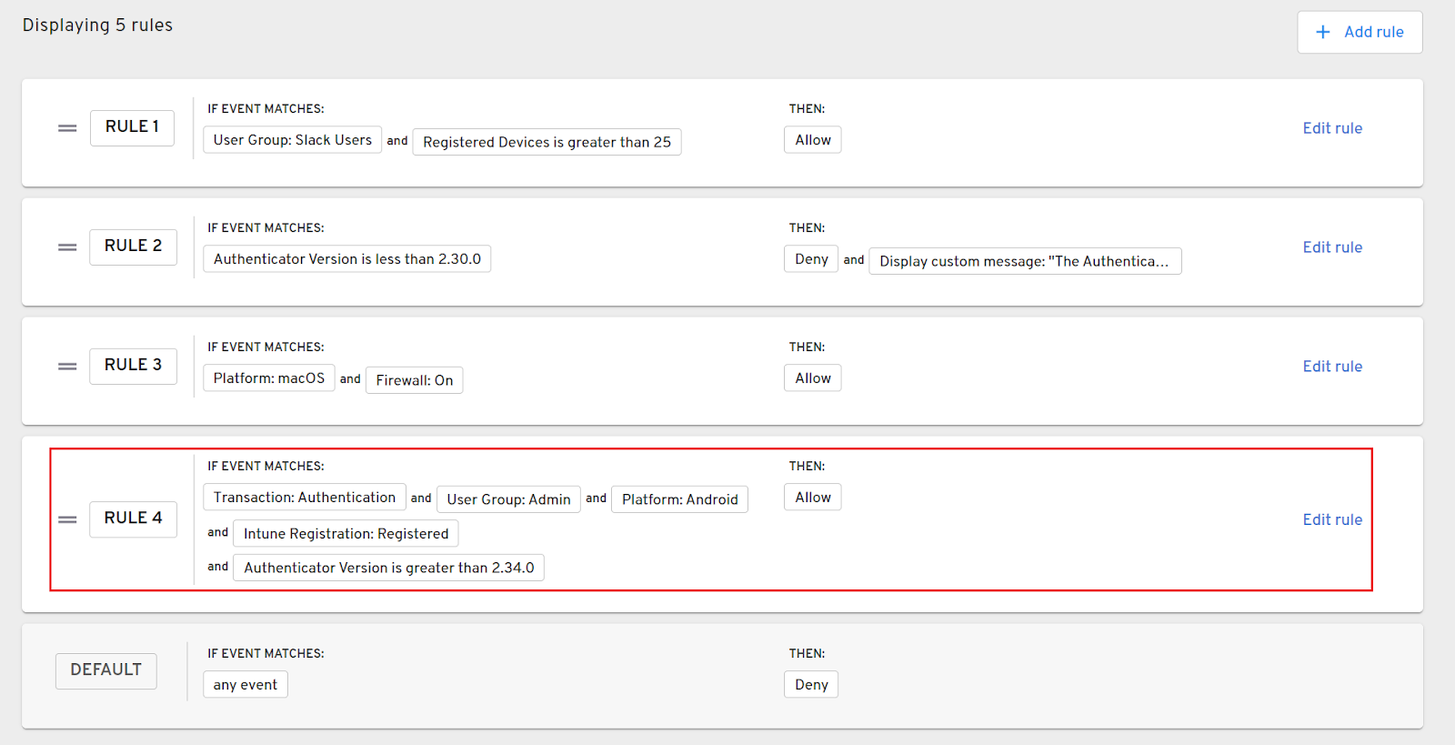This screenshot has width=1455, height=745.
Task: Grab the drag handle for Rule 1
Action: coord(67,128)
